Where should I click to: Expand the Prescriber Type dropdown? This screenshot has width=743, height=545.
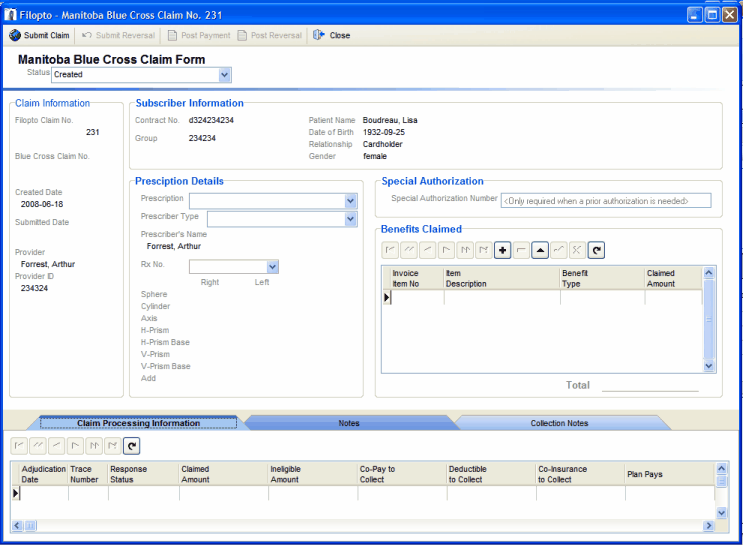click(350, 219)
